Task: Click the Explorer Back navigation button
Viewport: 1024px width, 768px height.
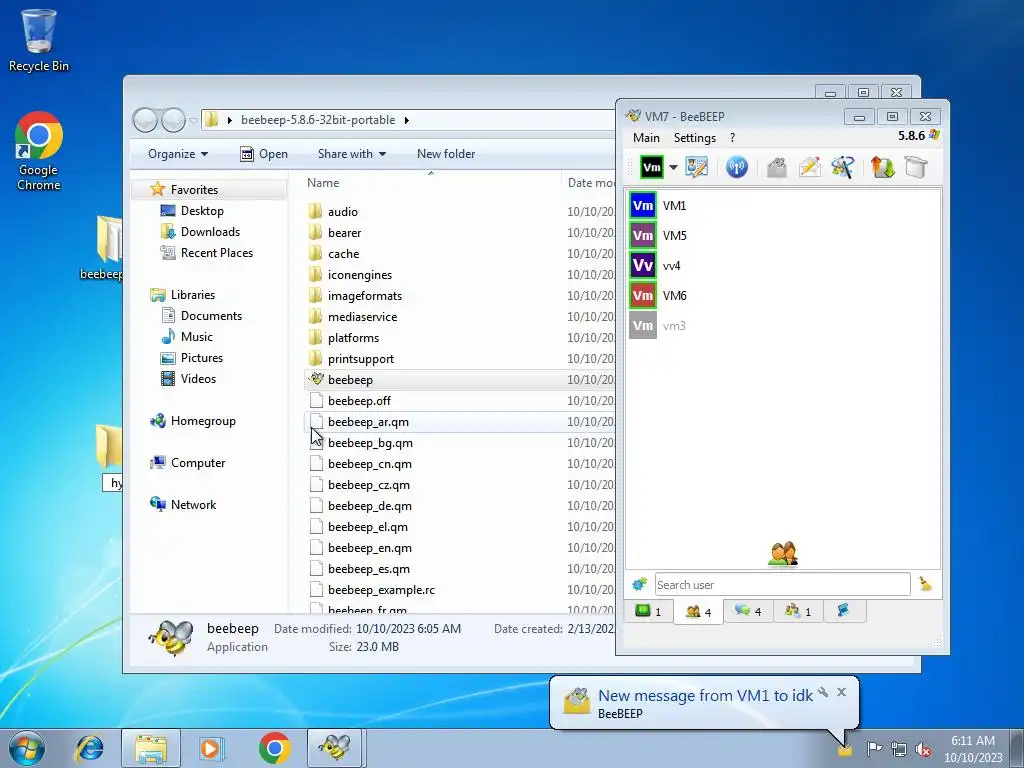Action: [x=145, y=120]
